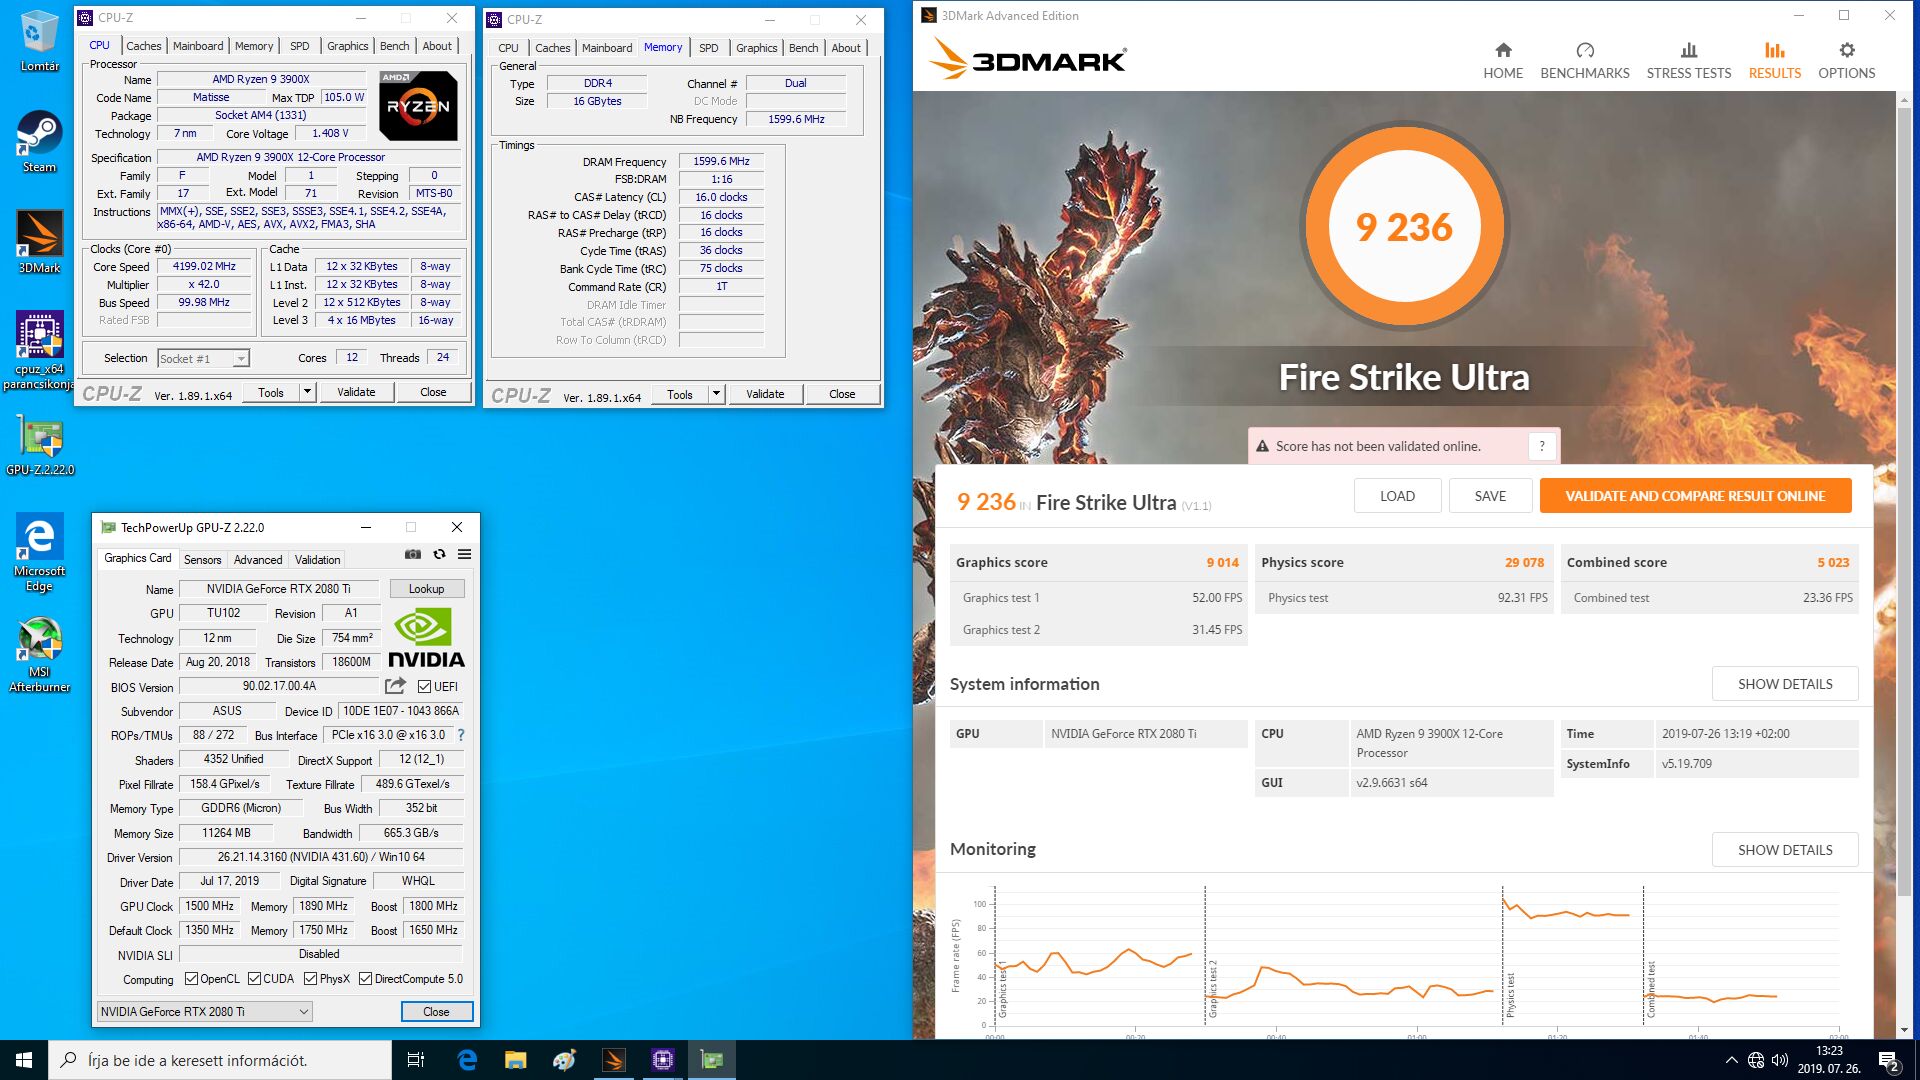Open the 3DMark Home icon
1920x1080 pixels.
1503,51
